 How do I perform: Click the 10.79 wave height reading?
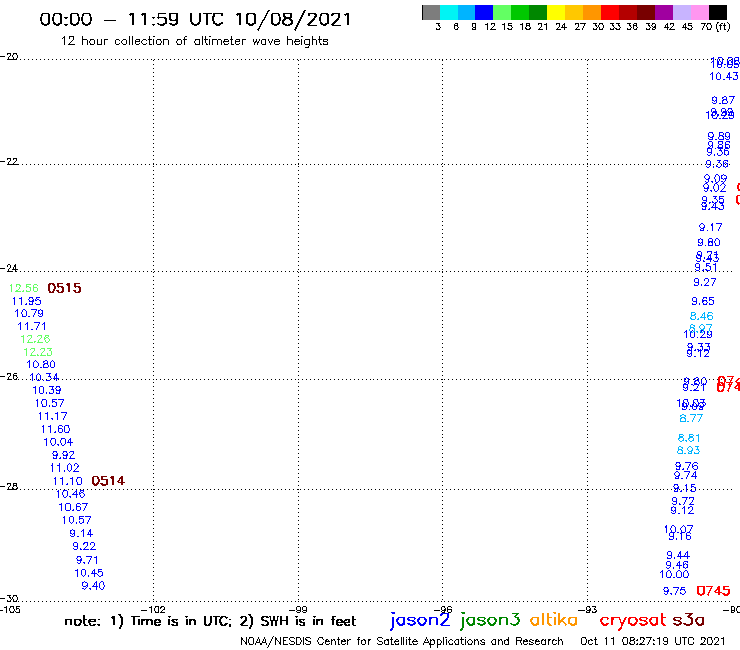click(x=29, y=313)
